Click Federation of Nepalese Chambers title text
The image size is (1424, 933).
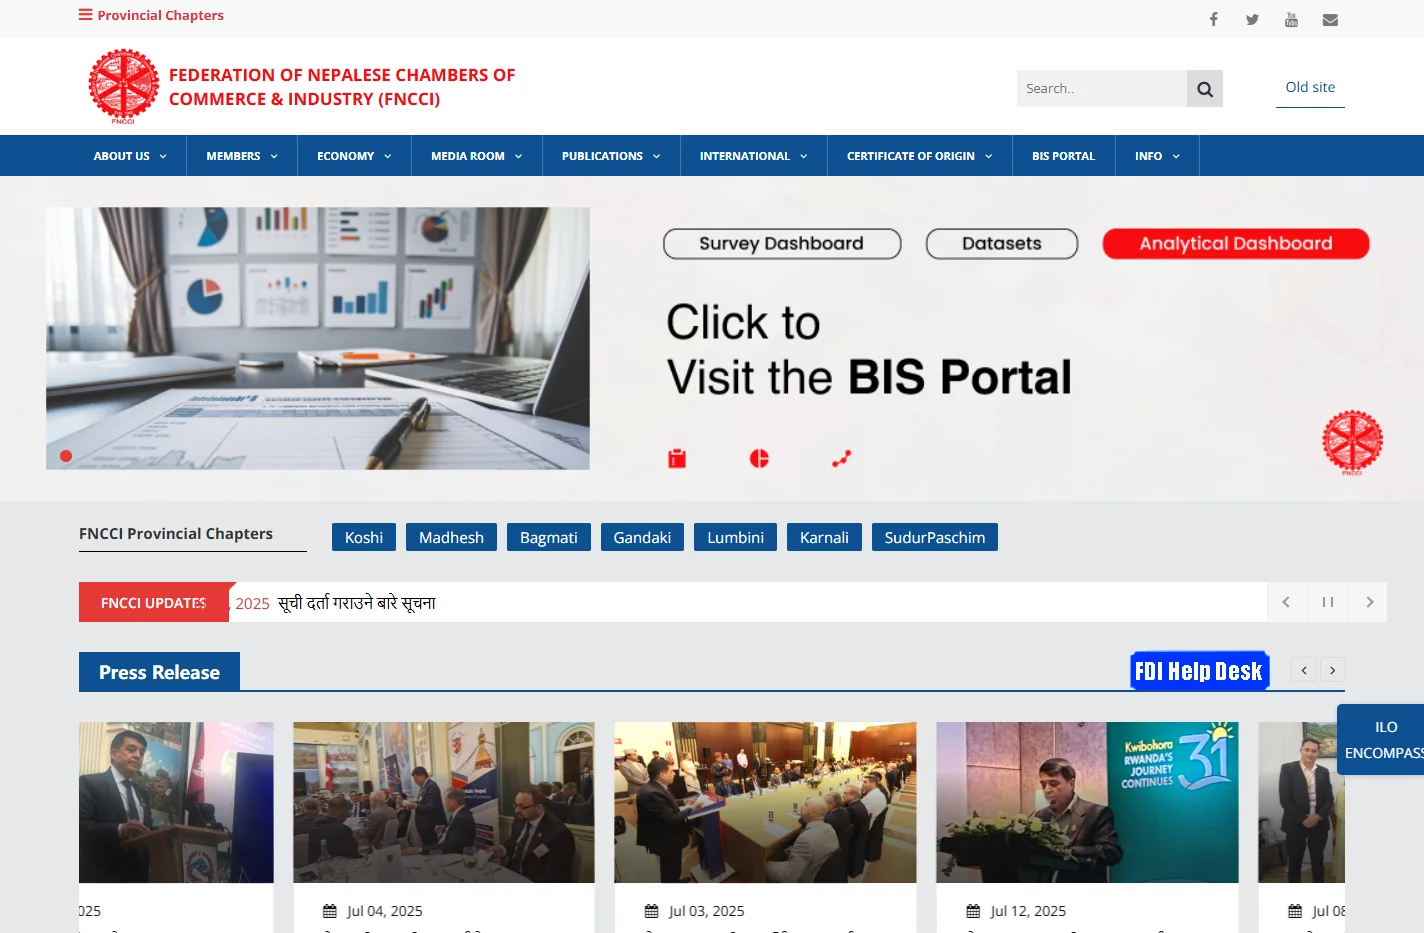click(342, 87)
